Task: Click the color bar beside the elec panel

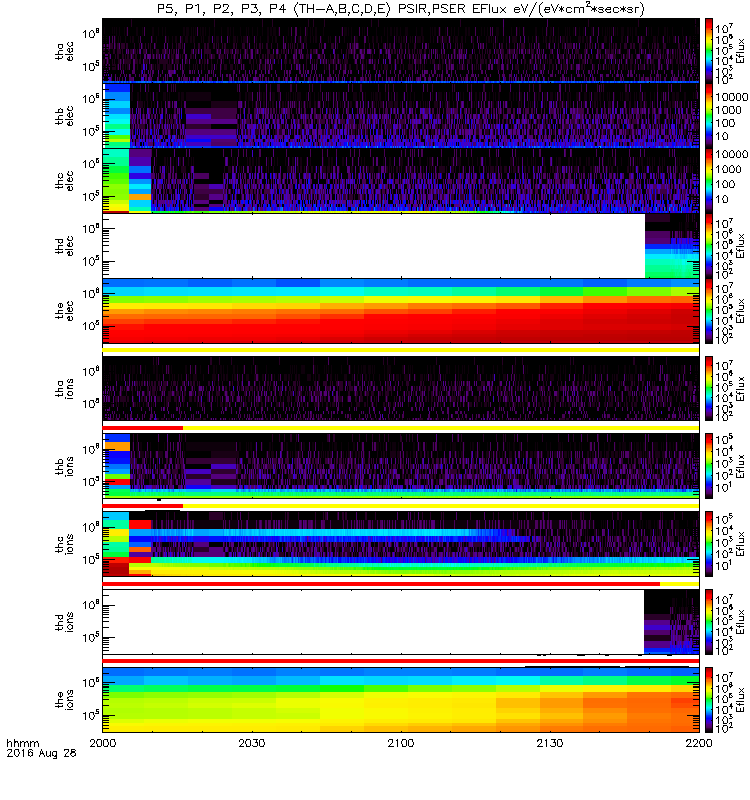Action: 709,311
